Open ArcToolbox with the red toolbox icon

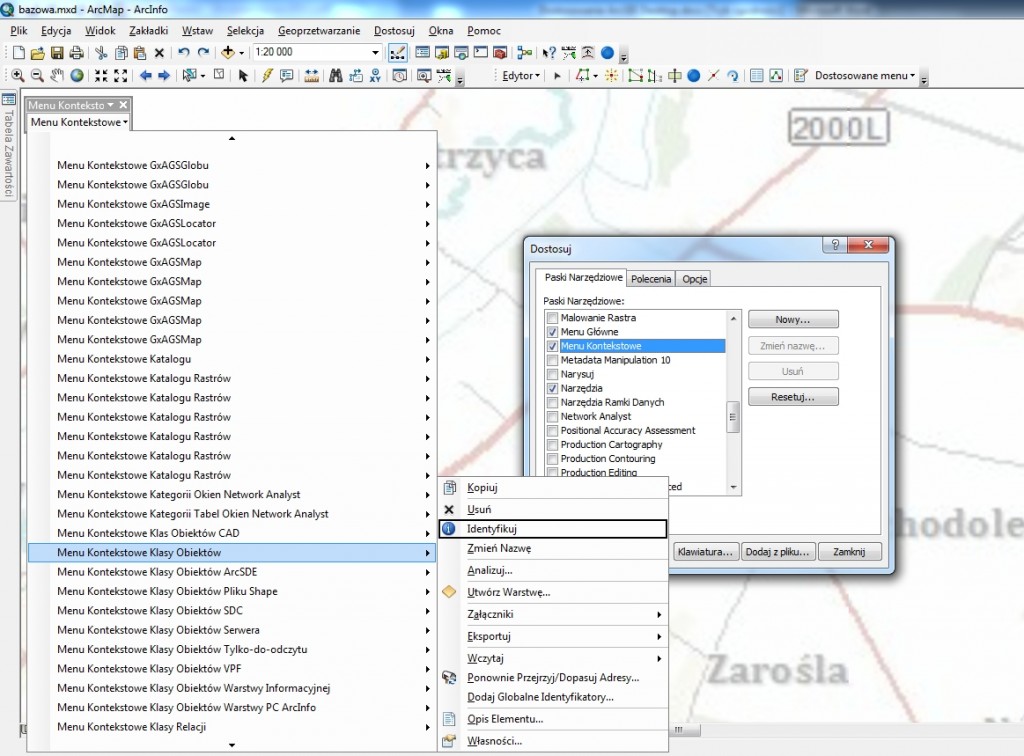coord(500,53)
